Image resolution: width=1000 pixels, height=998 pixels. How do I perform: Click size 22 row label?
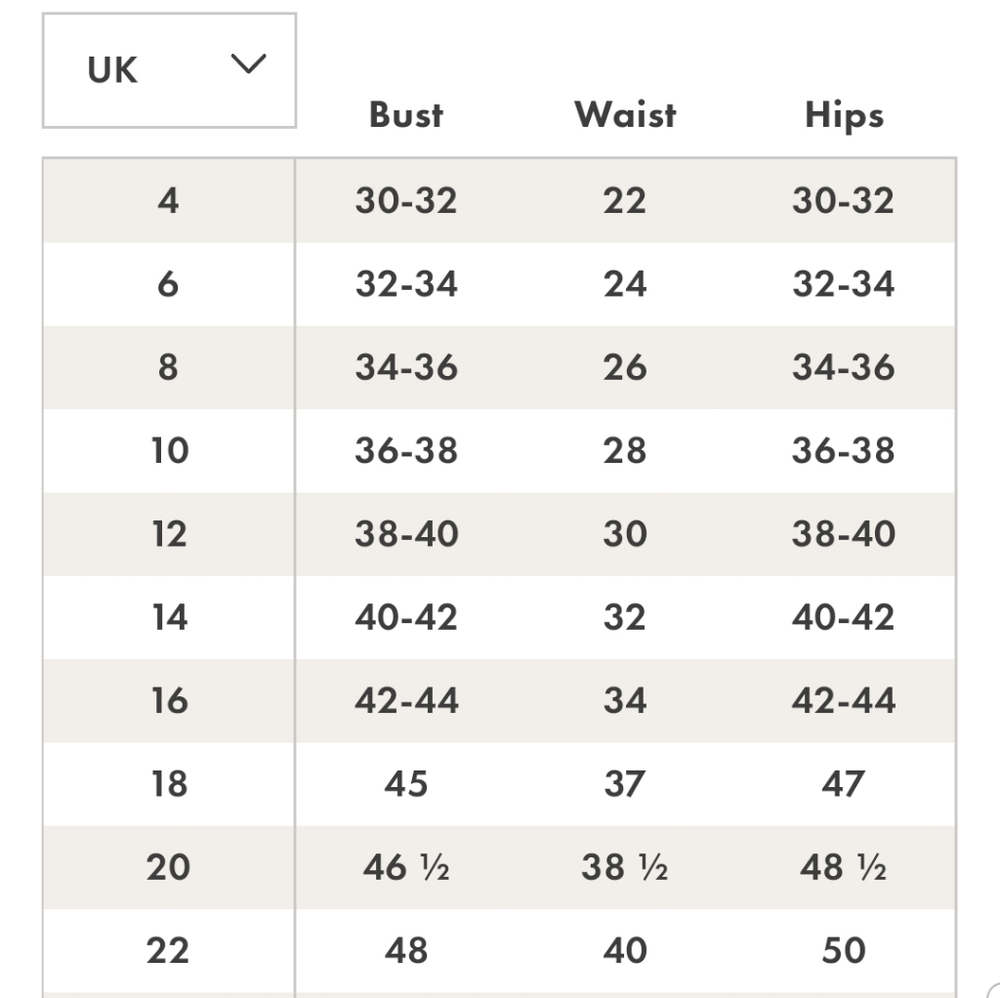click(x=168, y=950)
